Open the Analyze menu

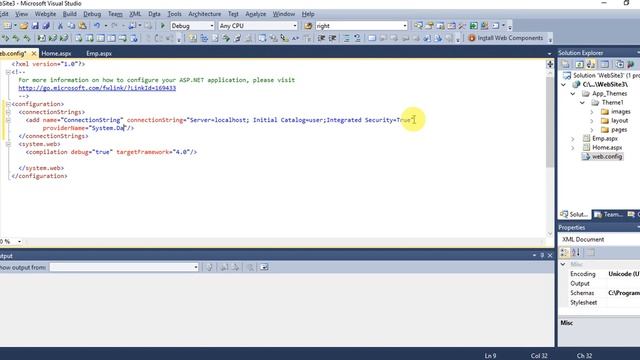pos(256,14)
